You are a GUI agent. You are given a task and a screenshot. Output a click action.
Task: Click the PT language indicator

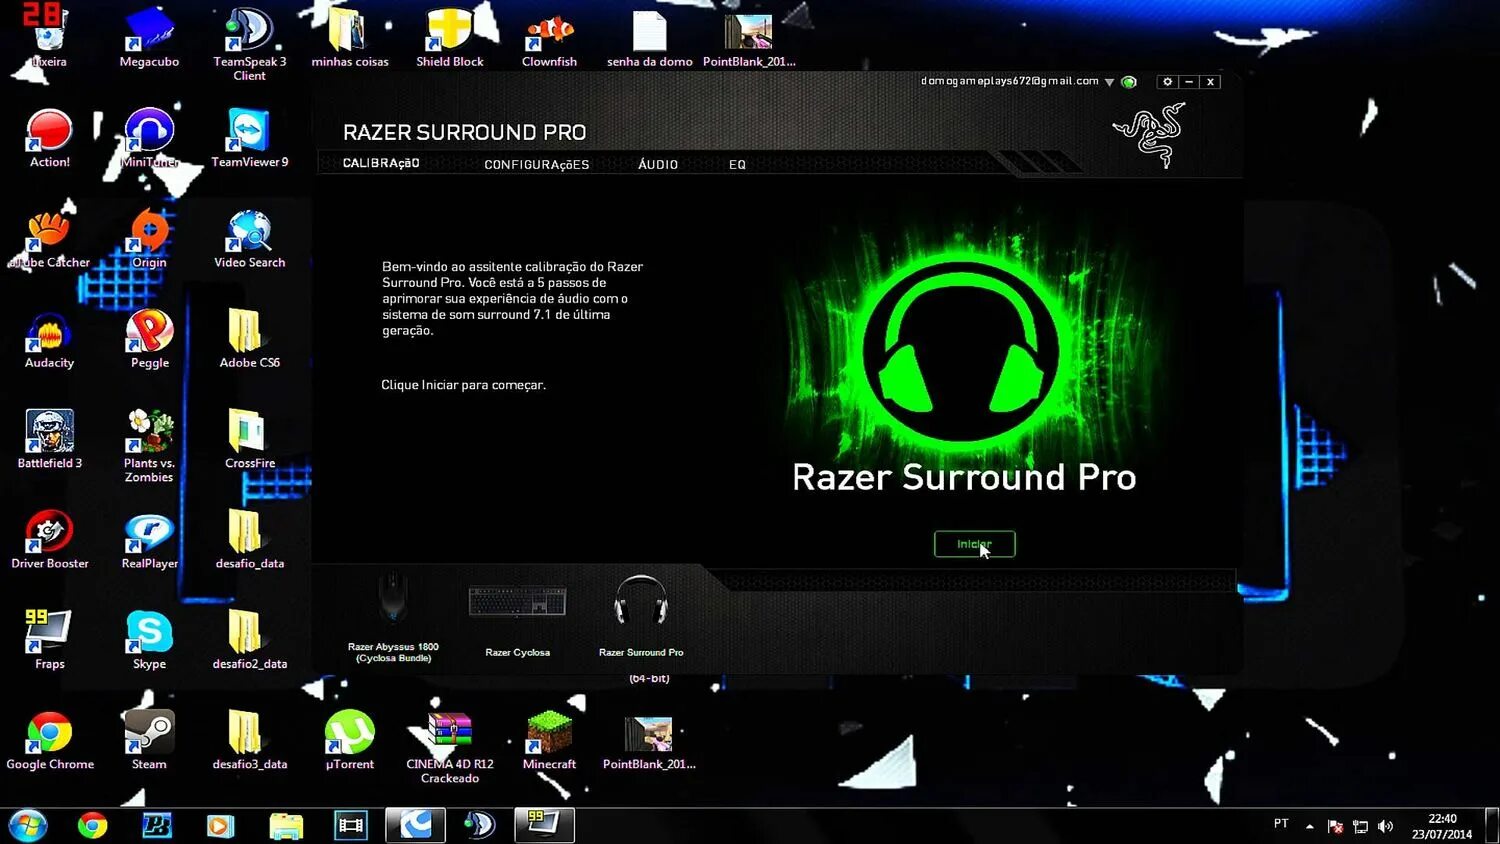tap(1281, 824)
